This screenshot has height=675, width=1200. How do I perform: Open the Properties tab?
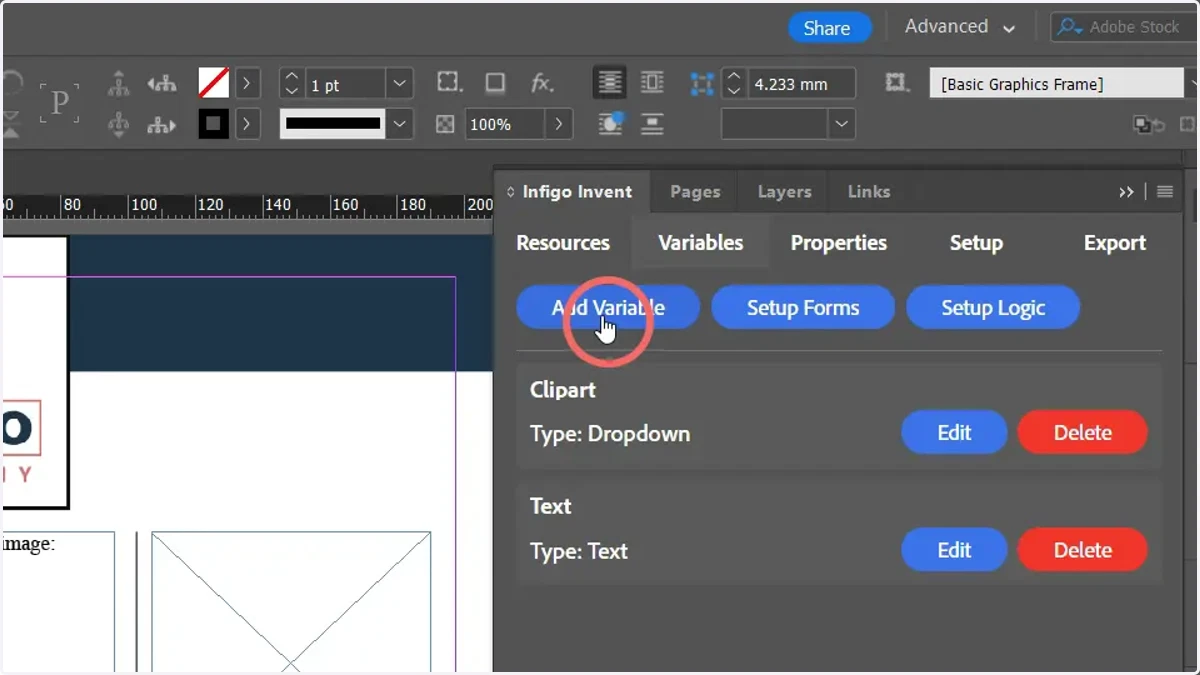[x=838, y=243]
